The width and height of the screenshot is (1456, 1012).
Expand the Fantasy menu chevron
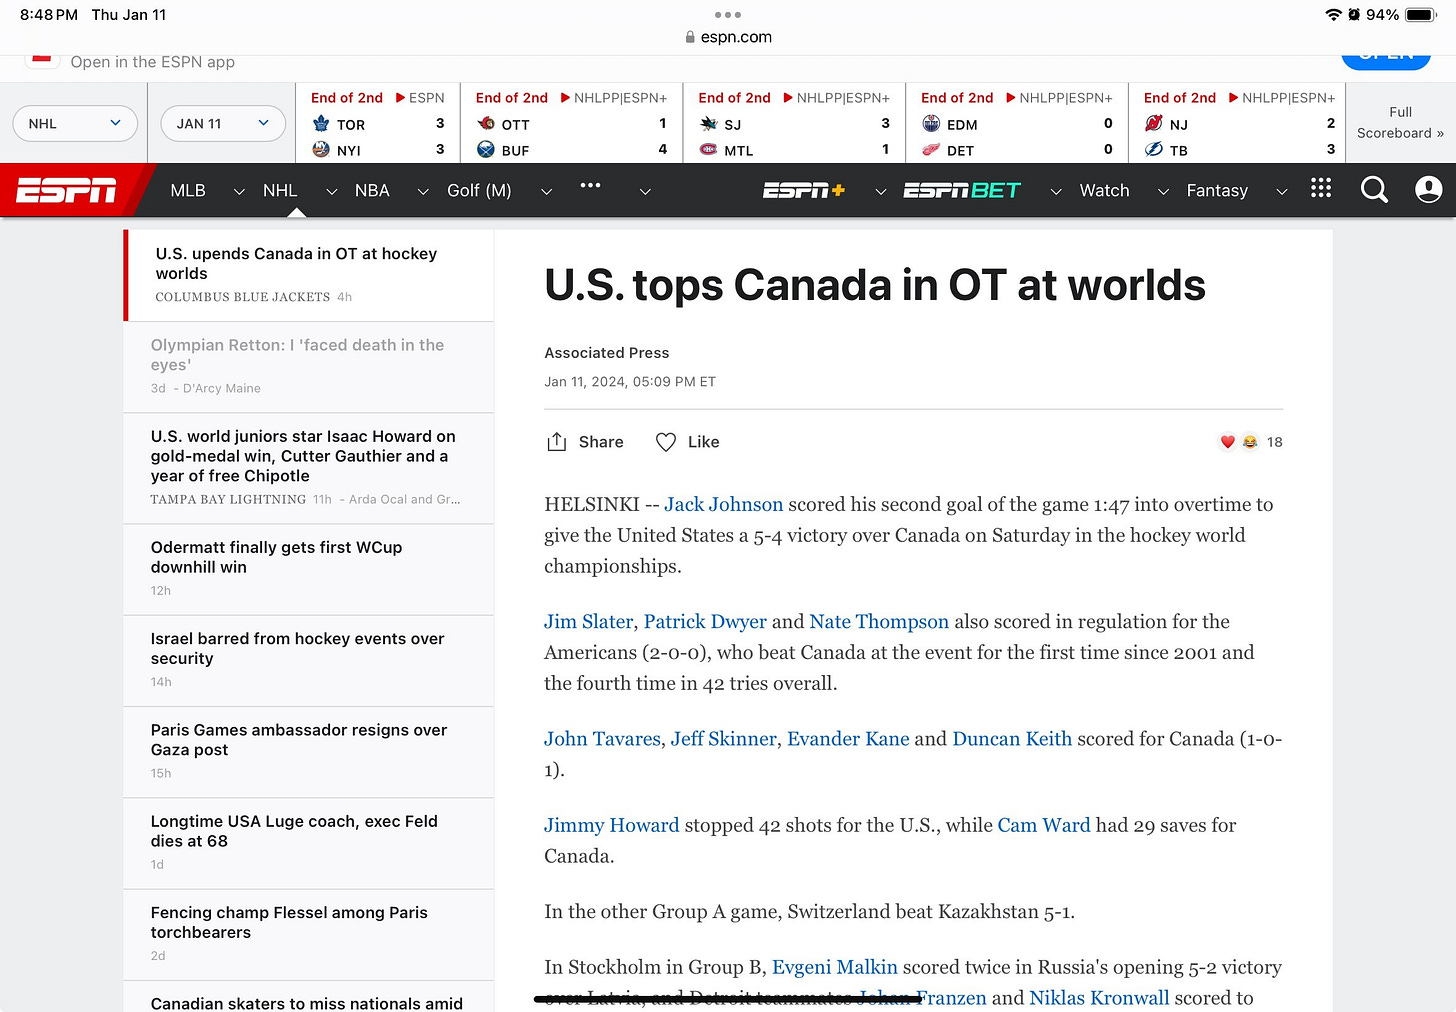1282,191
